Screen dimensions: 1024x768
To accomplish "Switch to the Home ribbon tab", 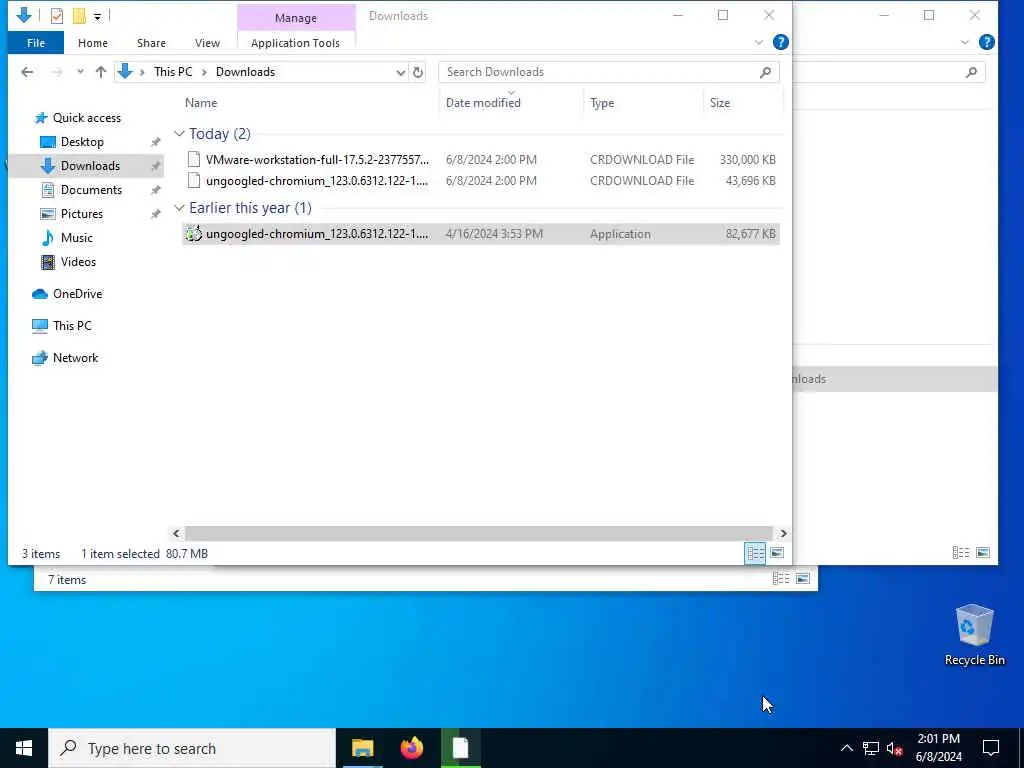I will coord(93,43).
